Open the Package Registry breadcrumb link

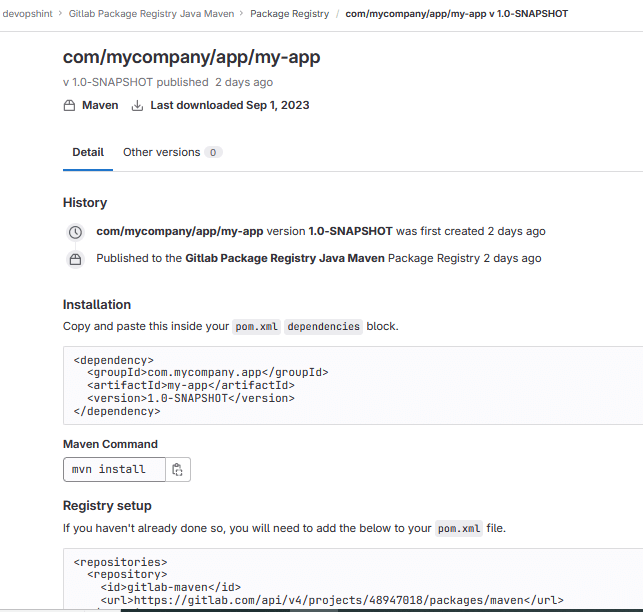(290, 14)
